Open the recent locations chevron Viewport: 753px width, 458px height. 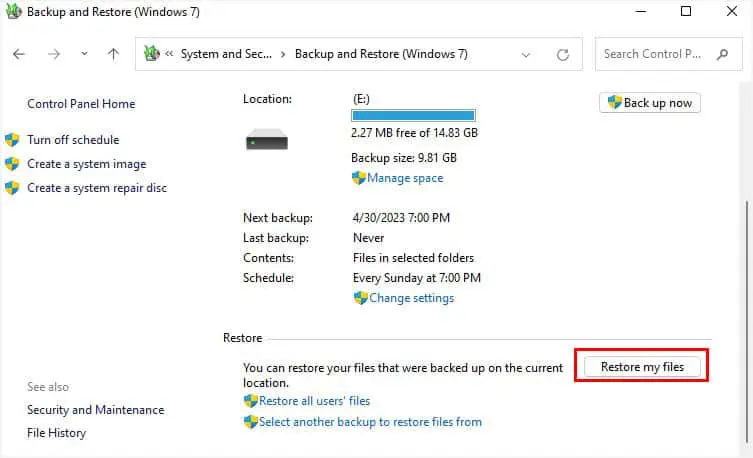[x=84, y=54]
